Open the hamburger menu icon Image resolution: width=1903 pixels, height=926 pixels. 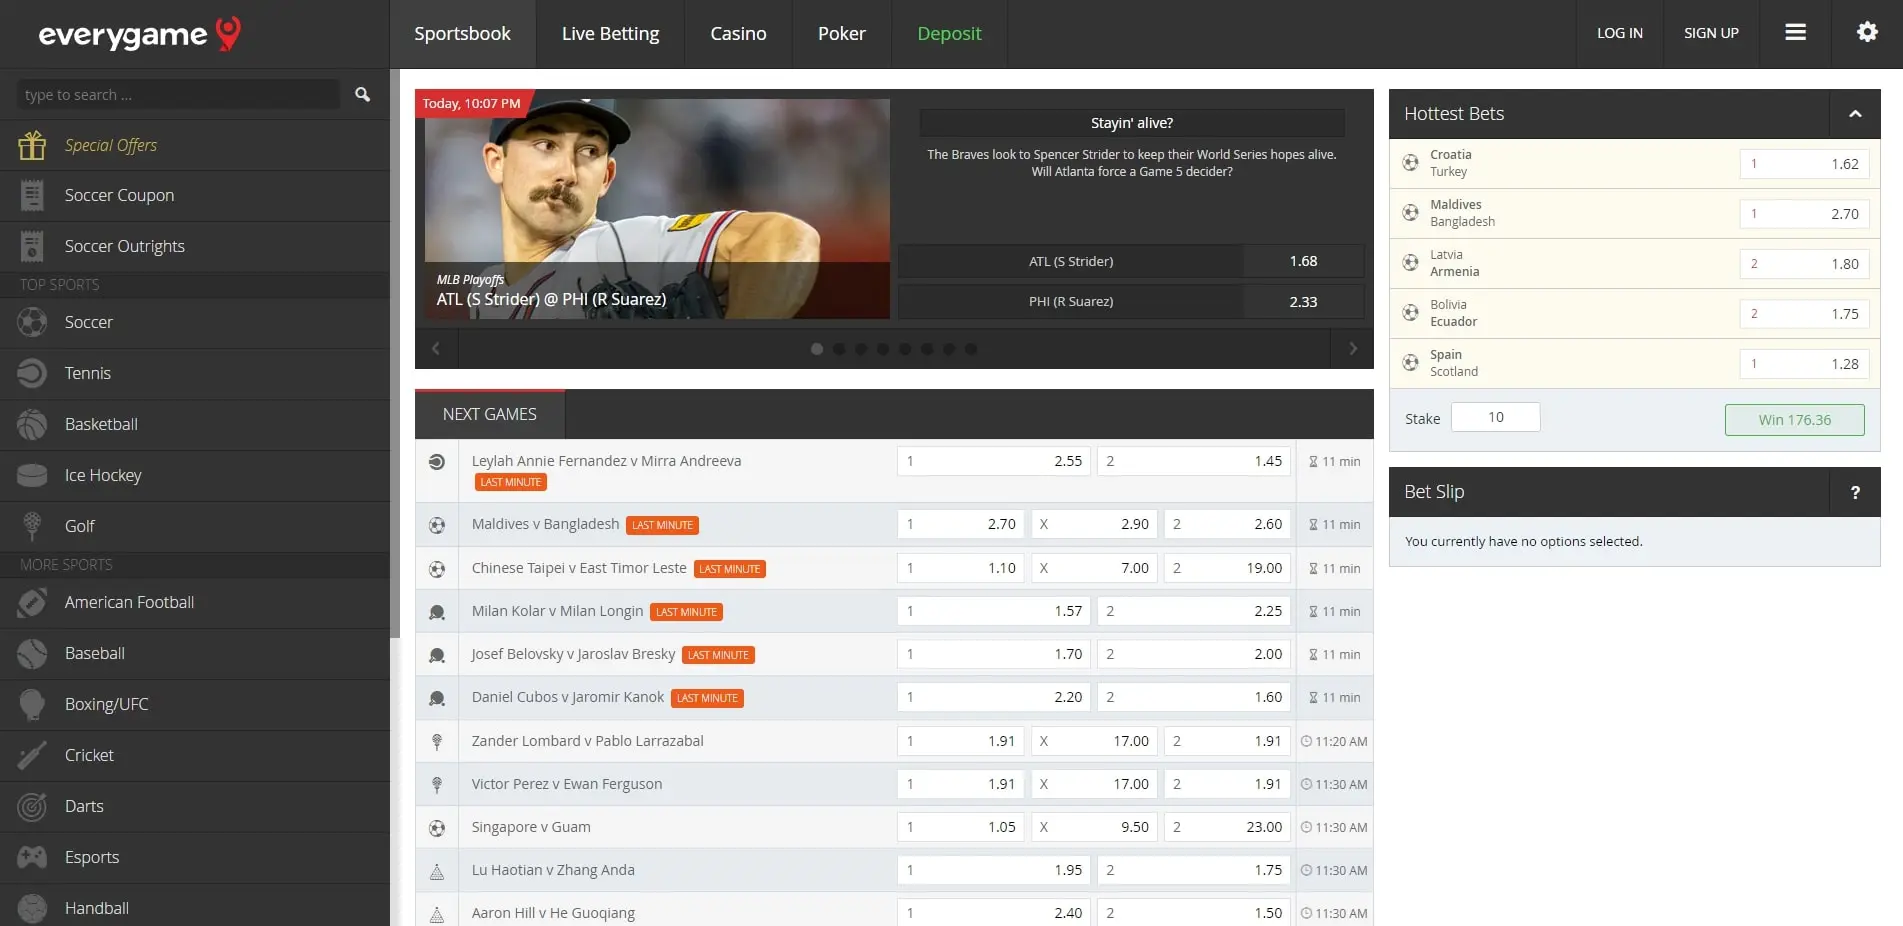pos(1795,33)
